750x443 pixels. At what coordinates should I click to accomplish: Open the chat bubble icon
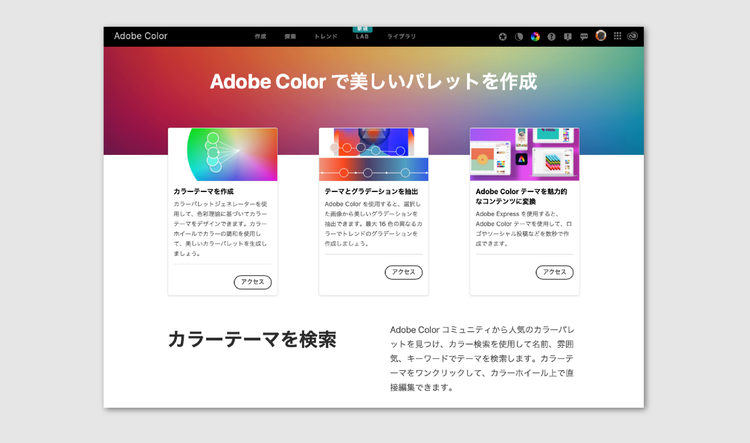click(x=584, y=36)
